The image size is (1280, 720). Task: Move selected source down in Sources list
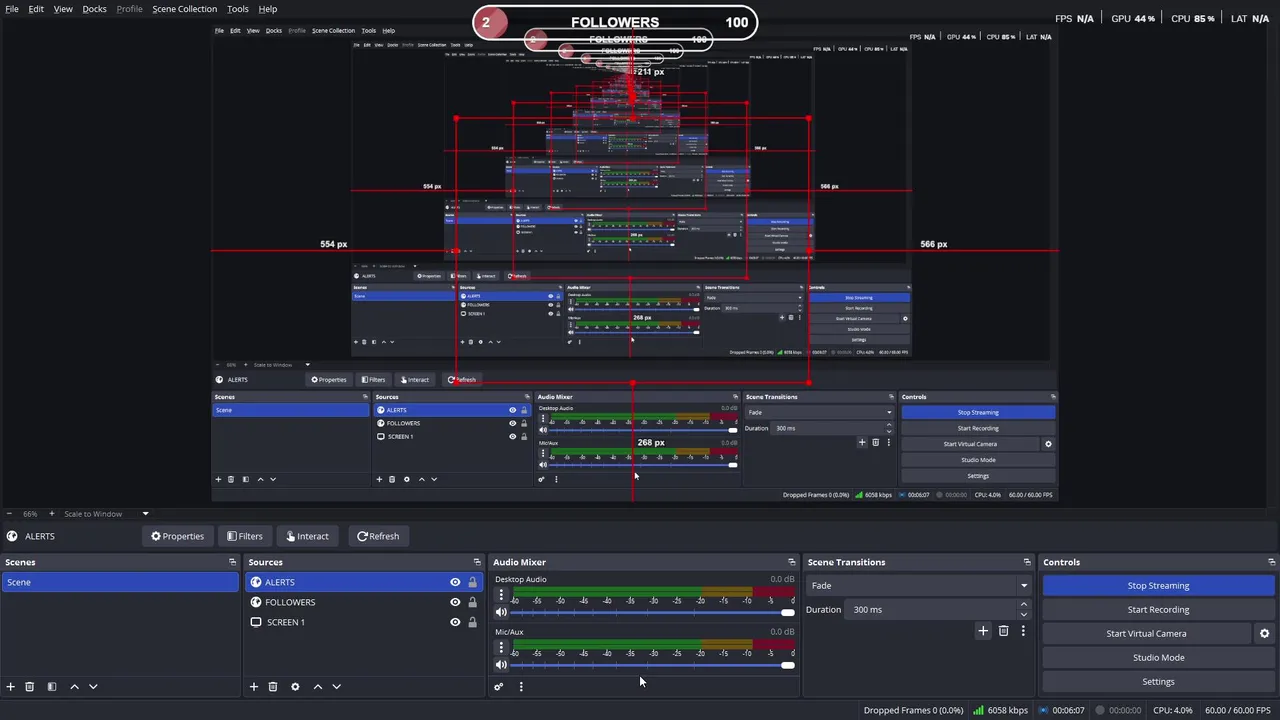click(337, 687)
